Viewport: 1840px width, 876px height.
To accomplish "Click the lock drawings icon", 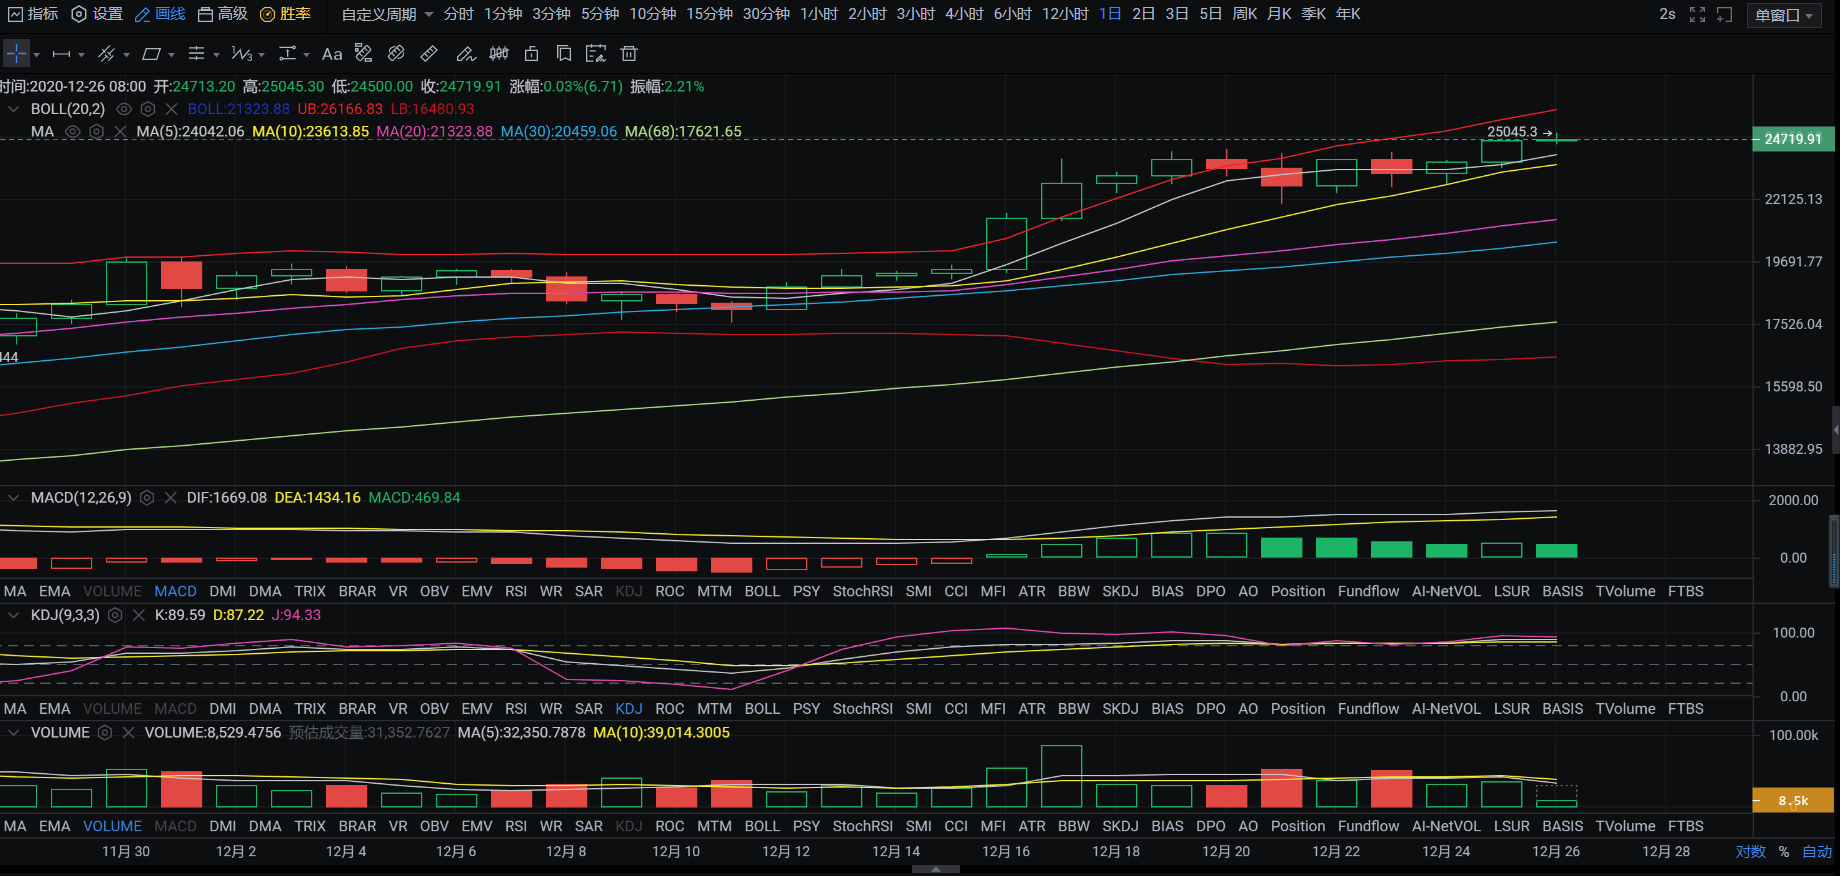I will (x=532, y=54).
